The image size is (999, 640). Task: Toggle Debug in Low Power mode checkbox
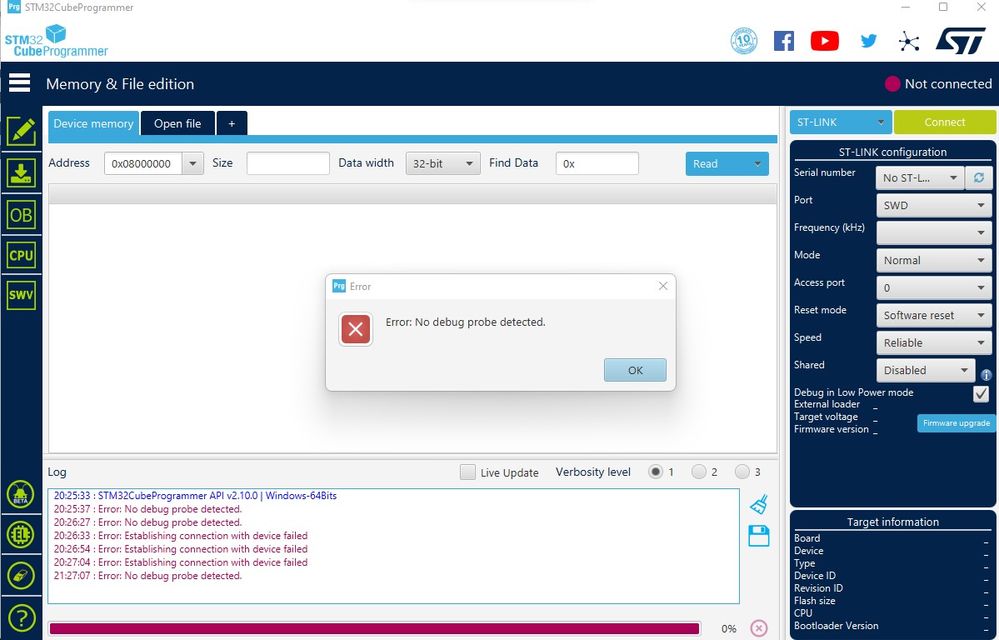tap(981, 394)
